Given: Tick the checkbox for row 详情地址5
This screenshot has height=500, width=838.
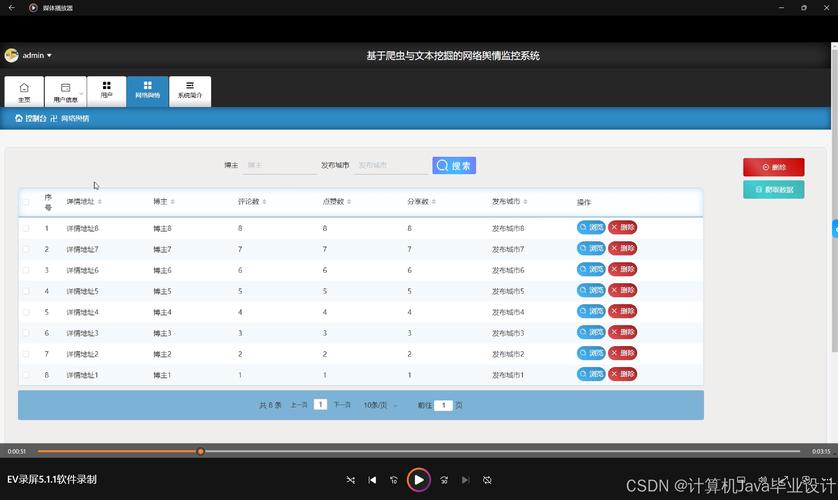Looking at the screenshot, I should click(x=26, y=291).
